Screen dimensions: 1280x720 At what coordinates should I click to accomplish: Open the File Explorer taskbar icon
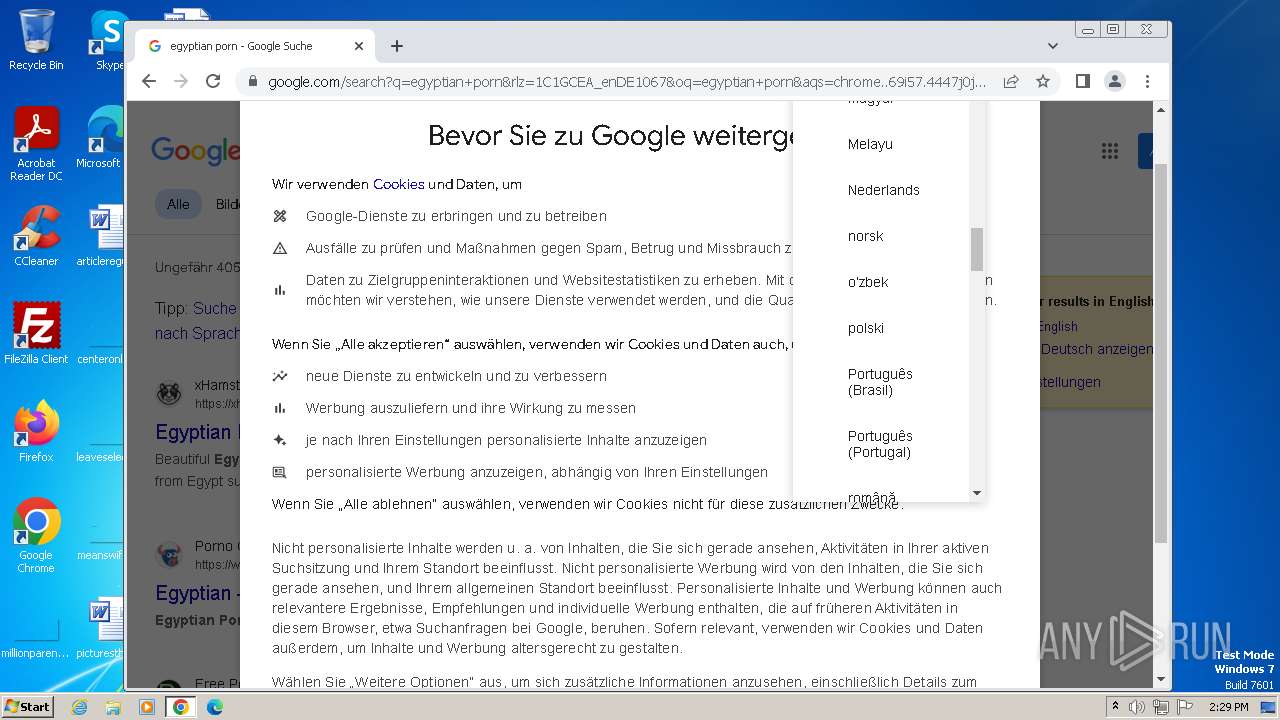(x=113, y=707)
